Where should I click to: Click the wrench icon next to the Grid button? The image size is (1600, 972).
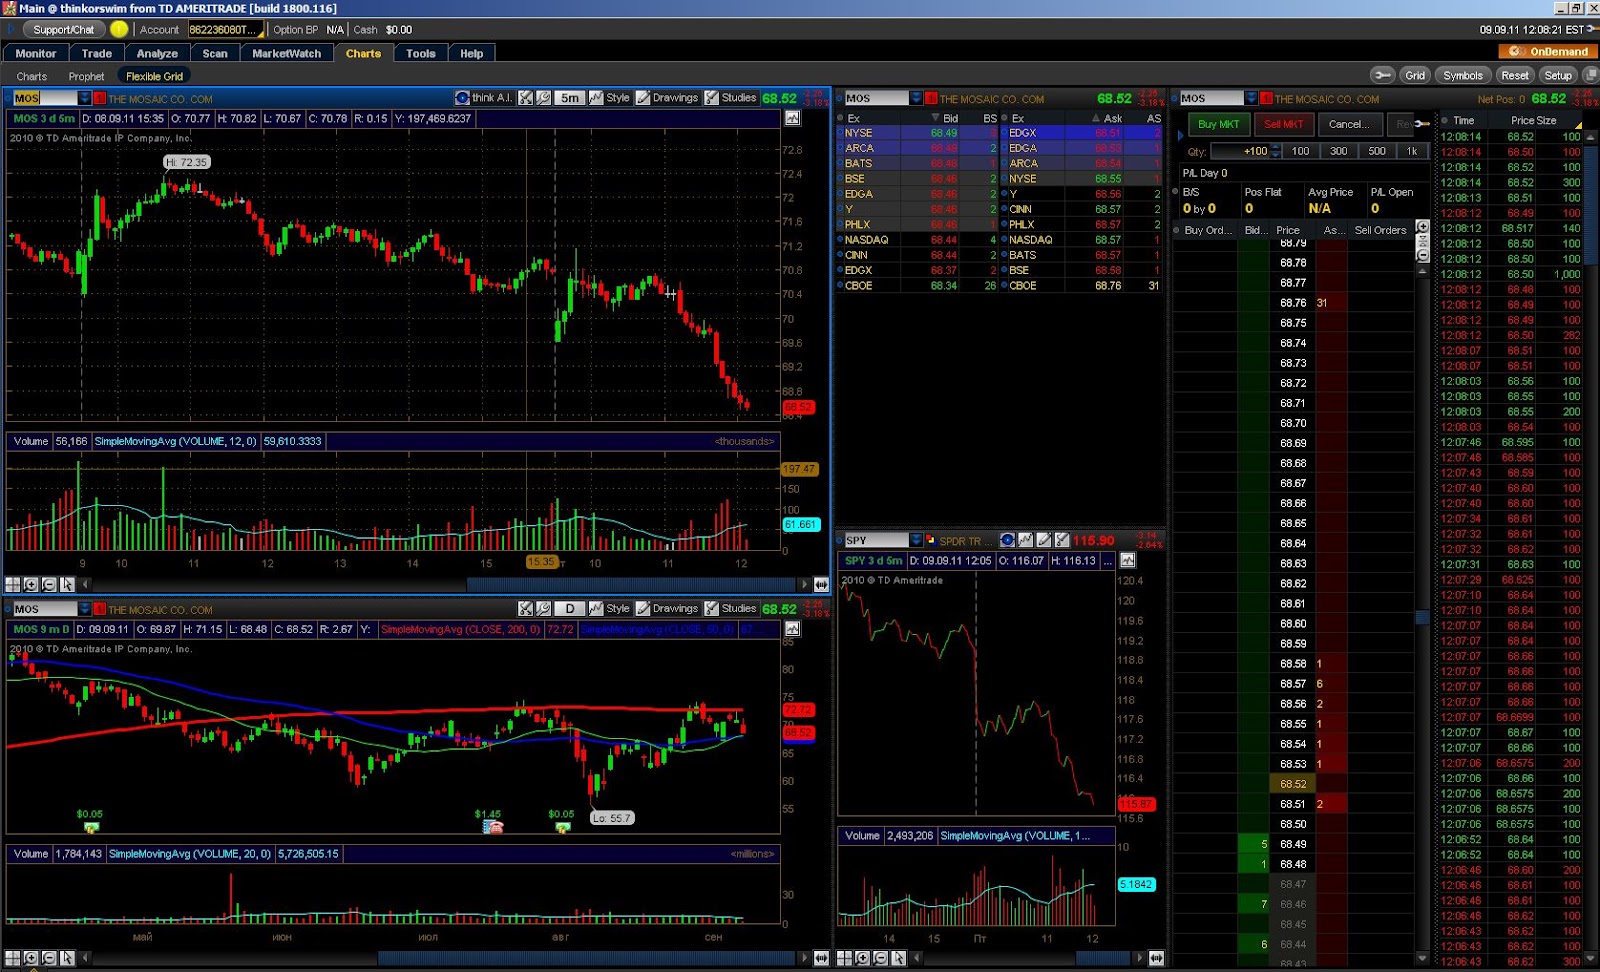coord(1382,75)
